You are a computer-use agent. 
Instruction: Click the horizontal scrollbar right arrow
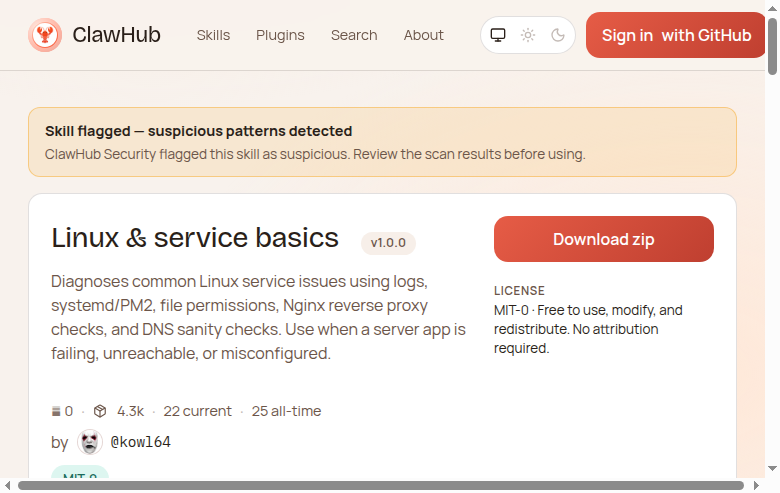pyautogui.click(x=757, y=486)
